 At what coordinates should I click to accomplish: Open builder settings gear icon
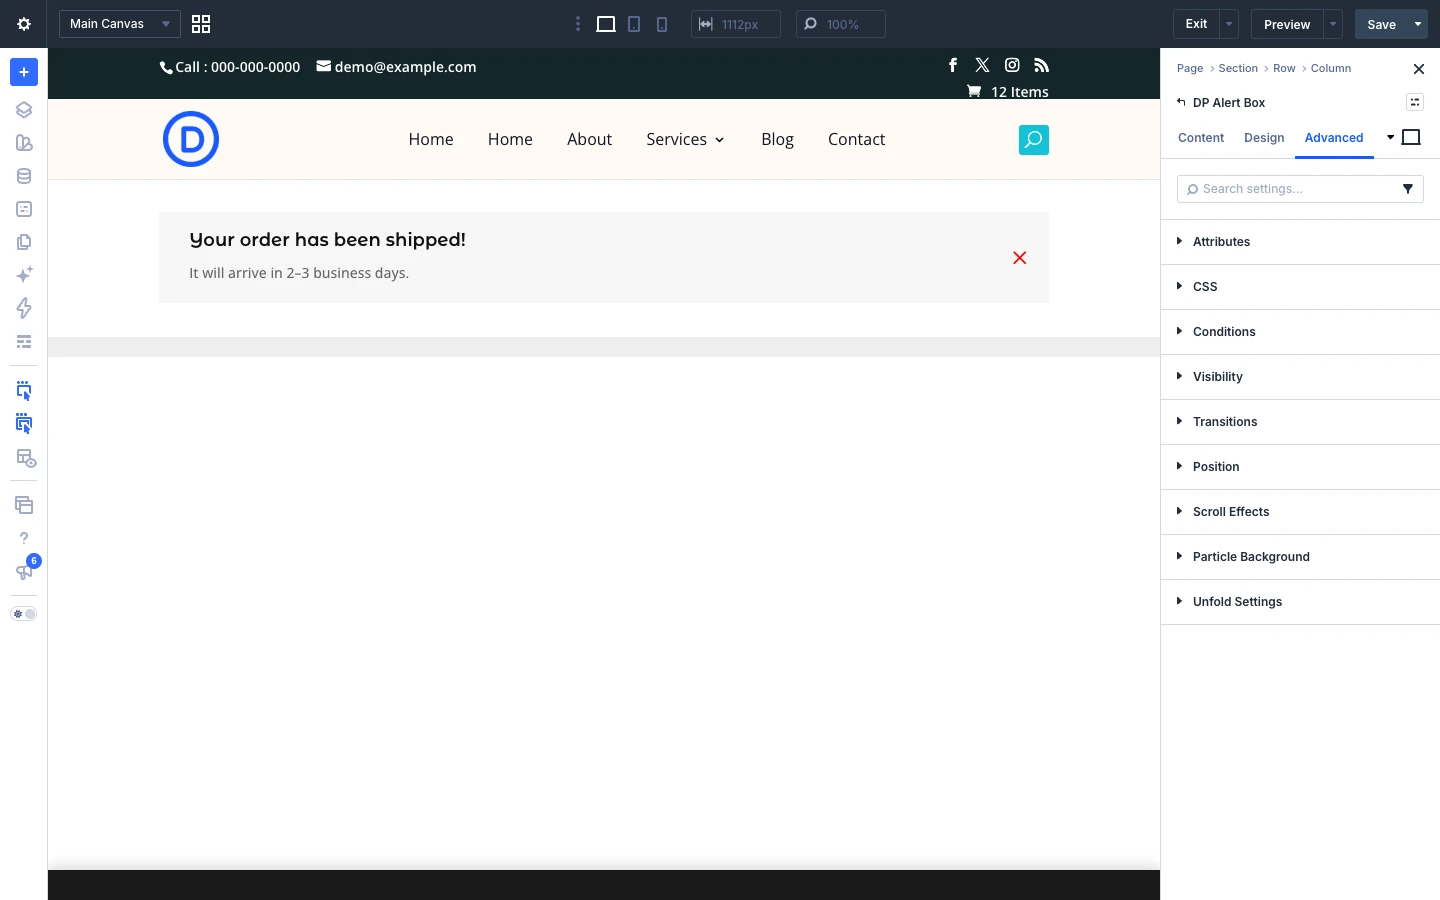tap(24, 24)
